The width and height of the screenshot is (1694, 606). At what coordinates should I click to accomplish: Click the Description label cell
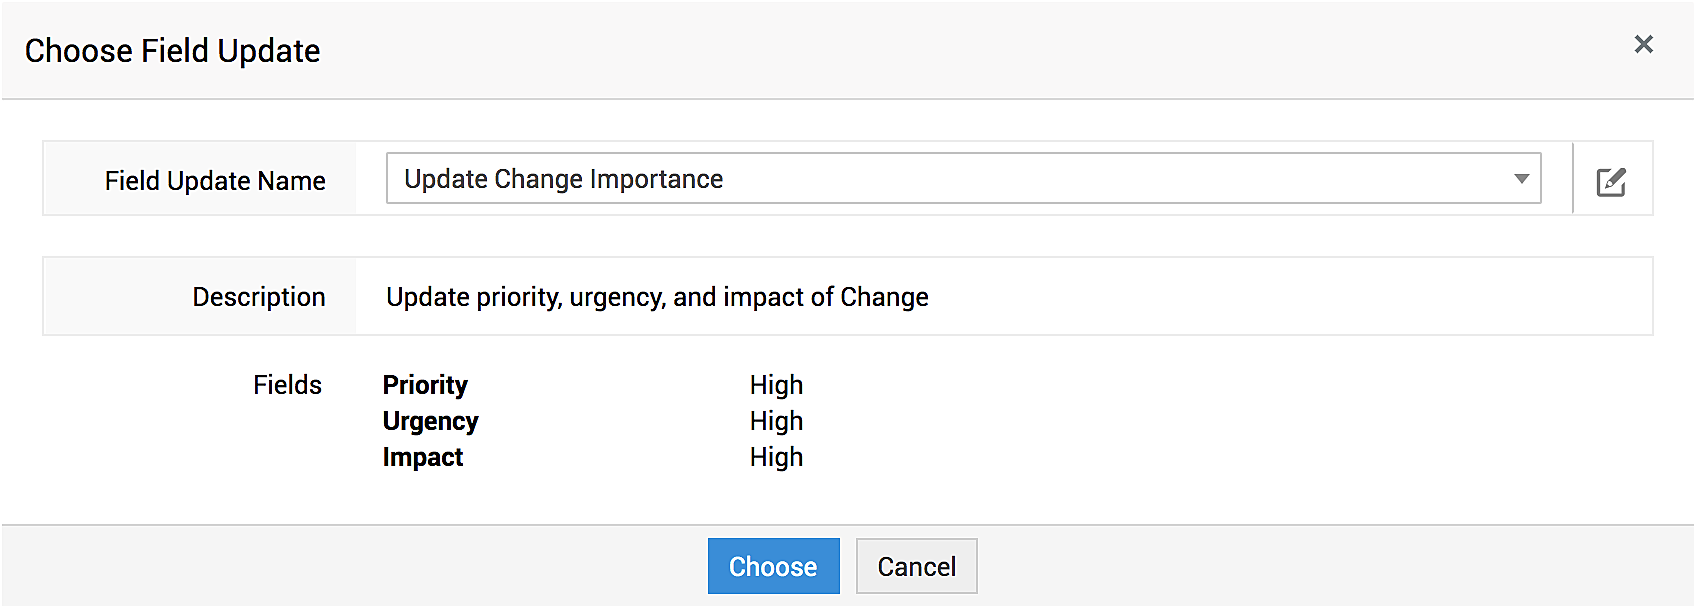point(258,297)
